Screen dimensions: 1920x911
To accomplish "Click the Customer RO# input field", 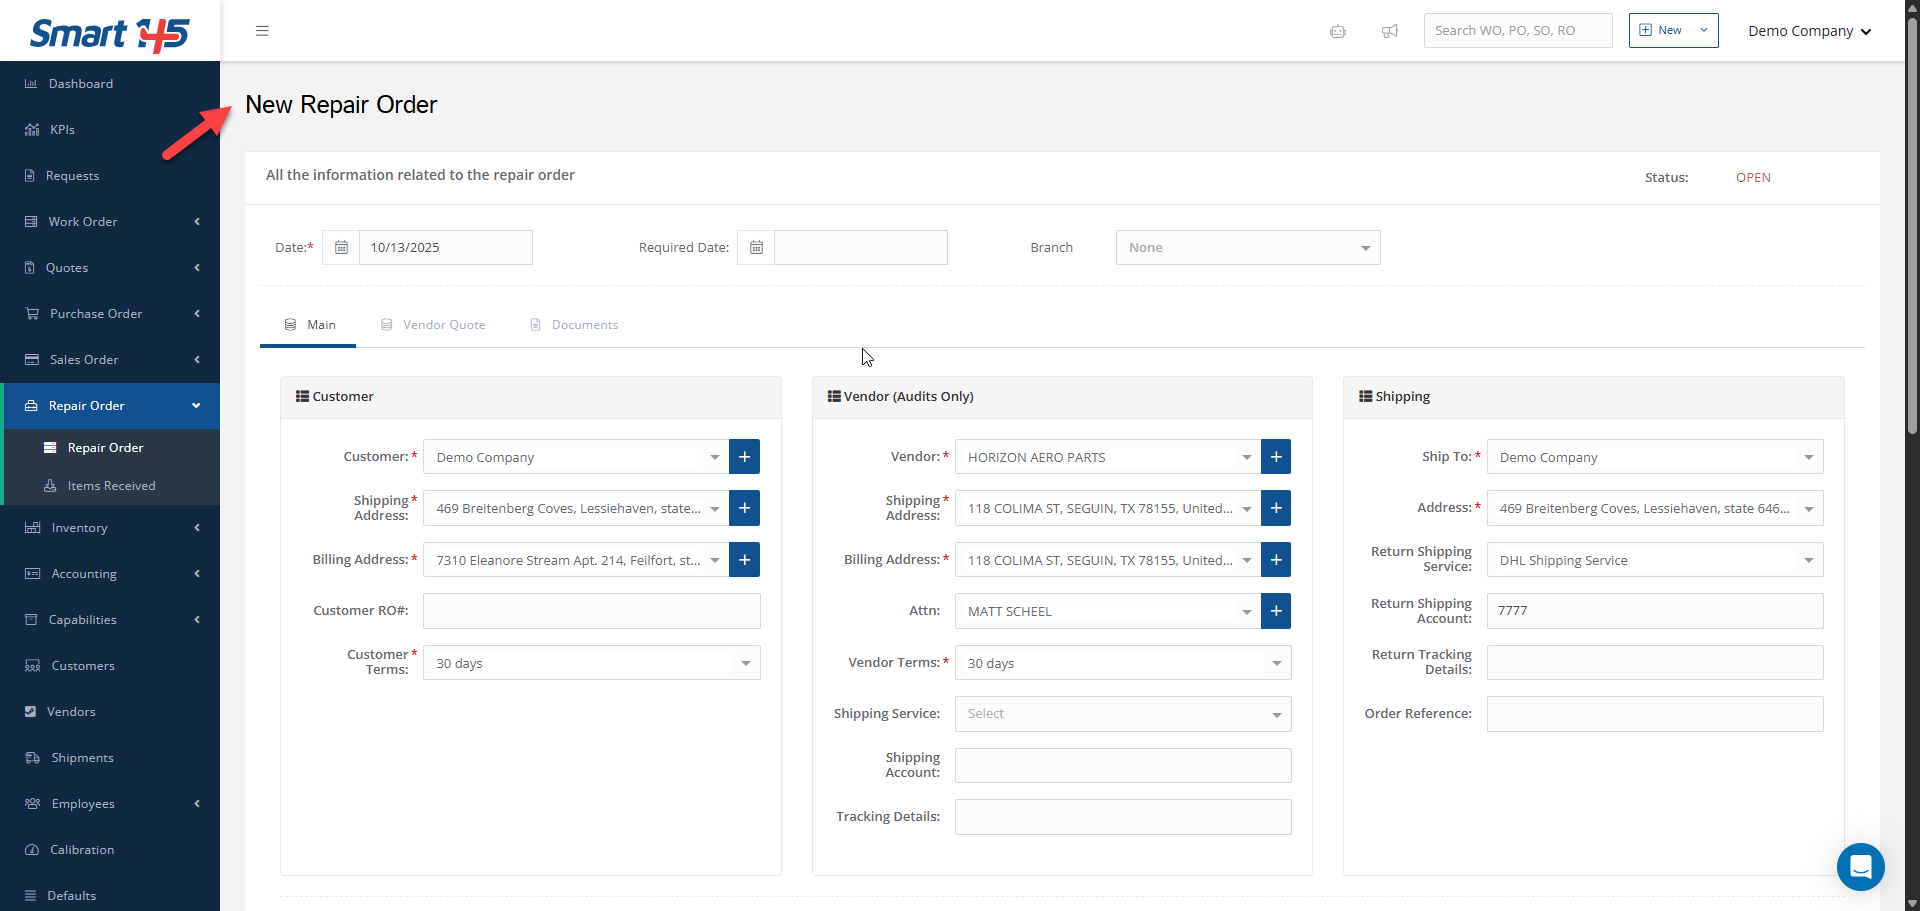I will coord(591,611).
